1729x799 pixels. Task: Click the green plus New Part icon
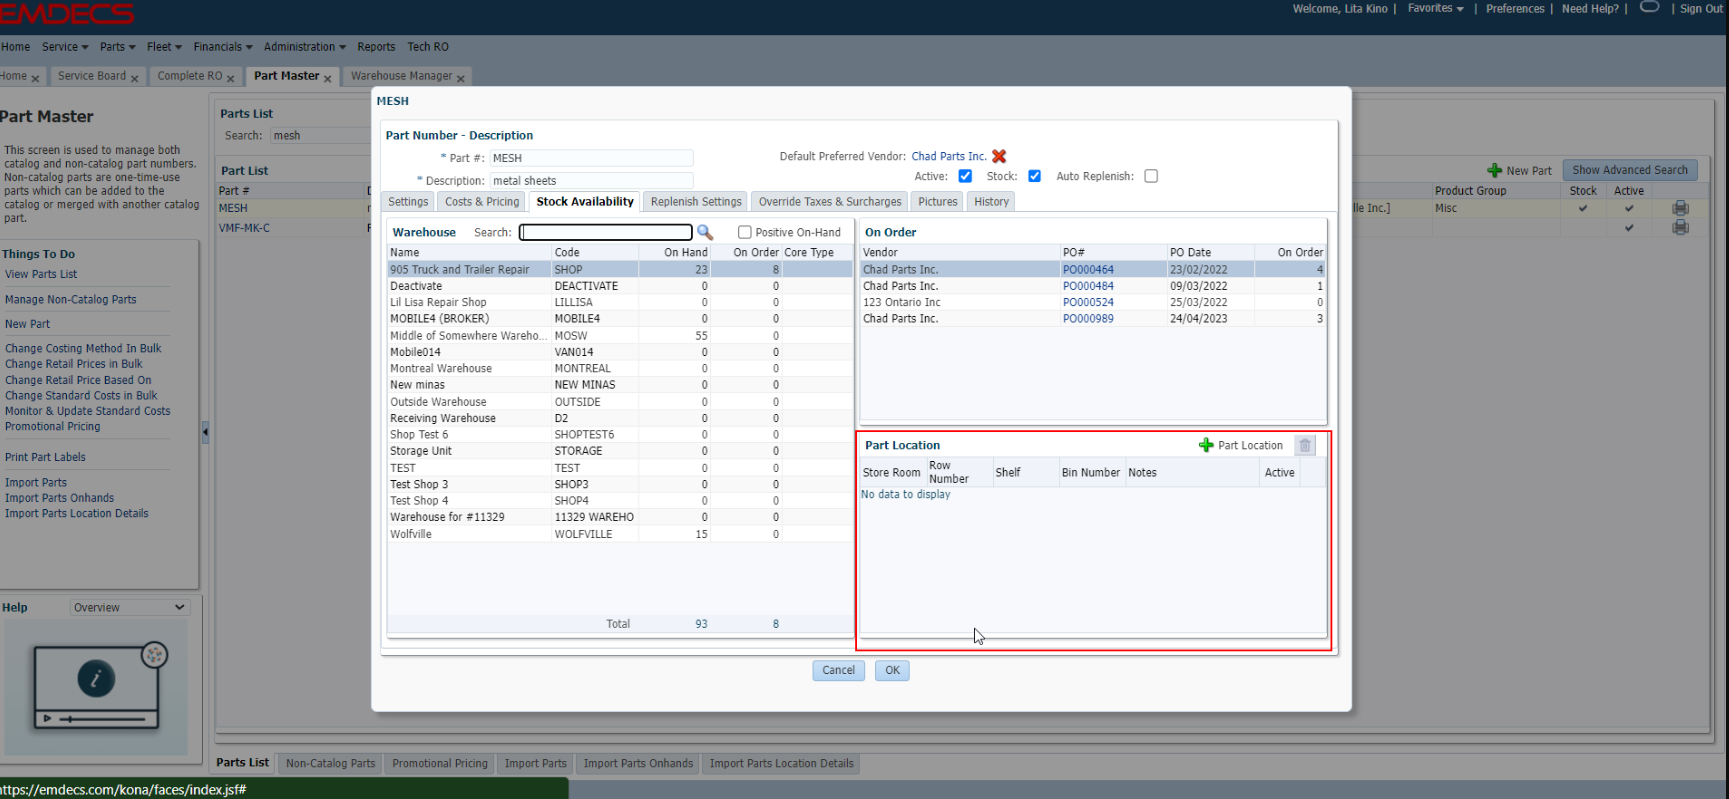coord(1495,170)
